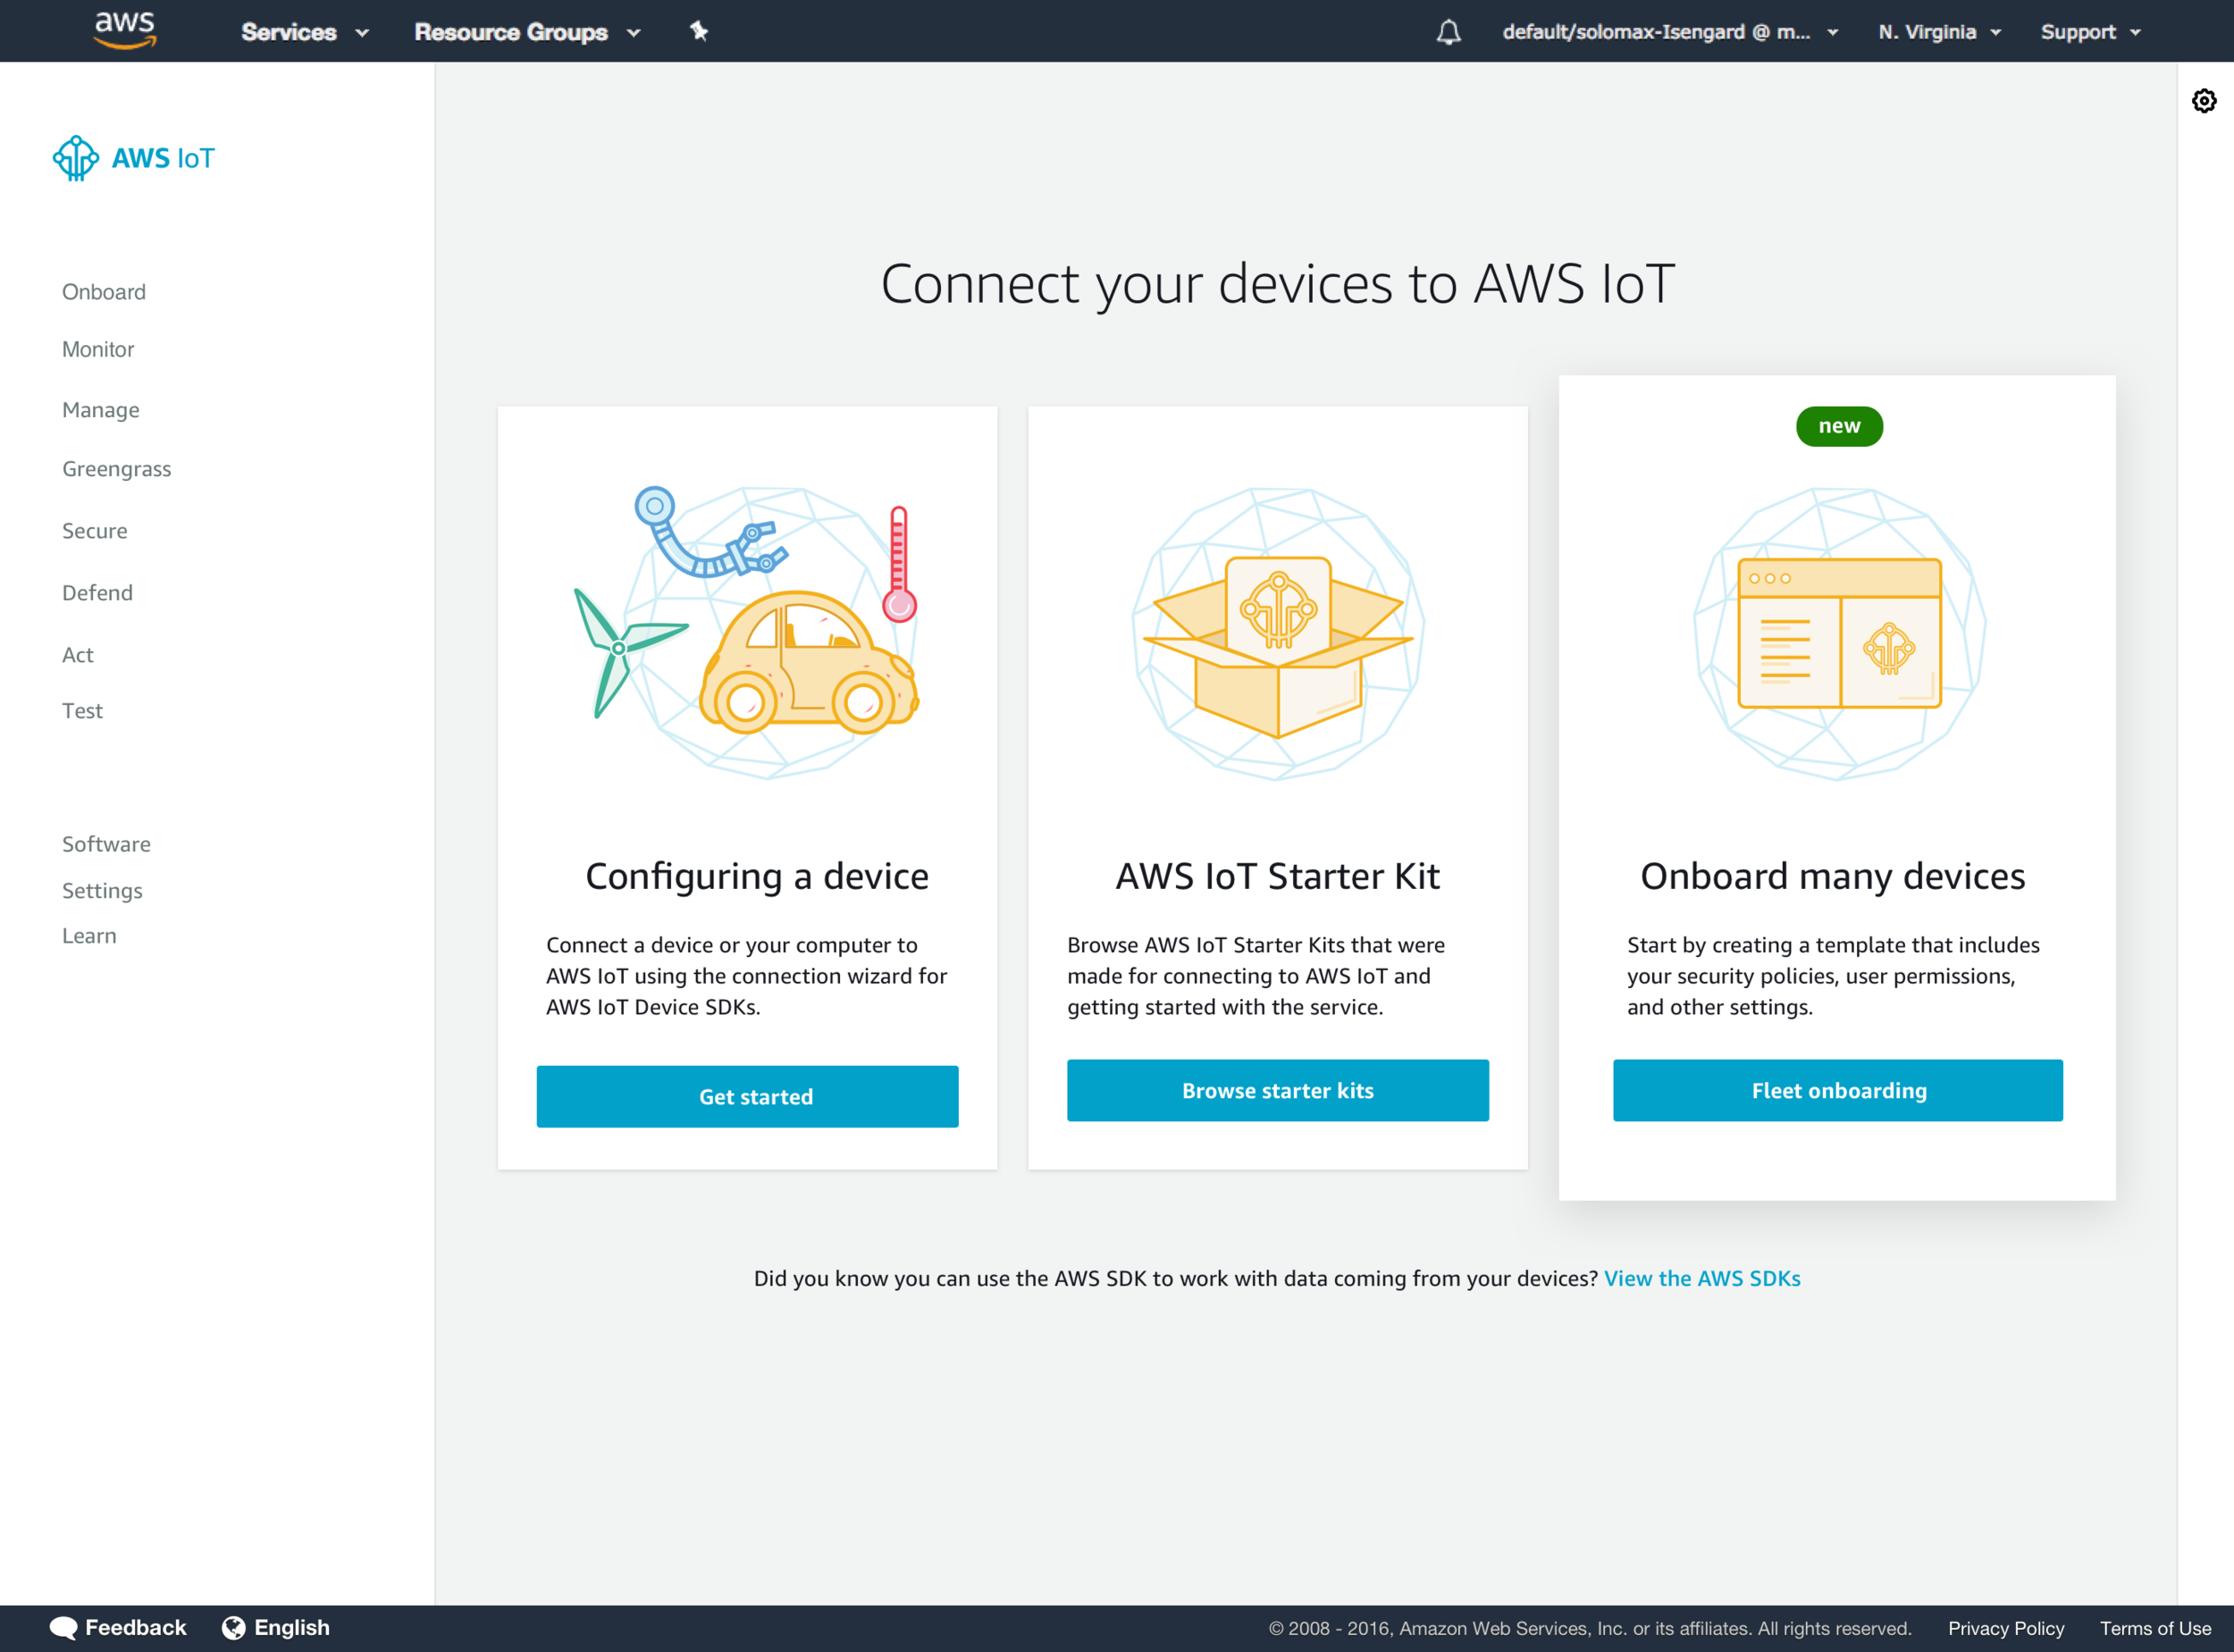Viewport: 2234px width, 1652px height.
Task: Click English language label in footer
Action: (x=292, y=1628)
